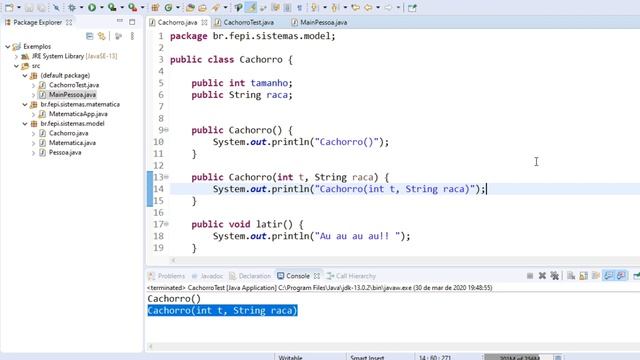Screen dimensions: 640x360
Task: Click the Open Type folder icon
Action: [190, 7]
